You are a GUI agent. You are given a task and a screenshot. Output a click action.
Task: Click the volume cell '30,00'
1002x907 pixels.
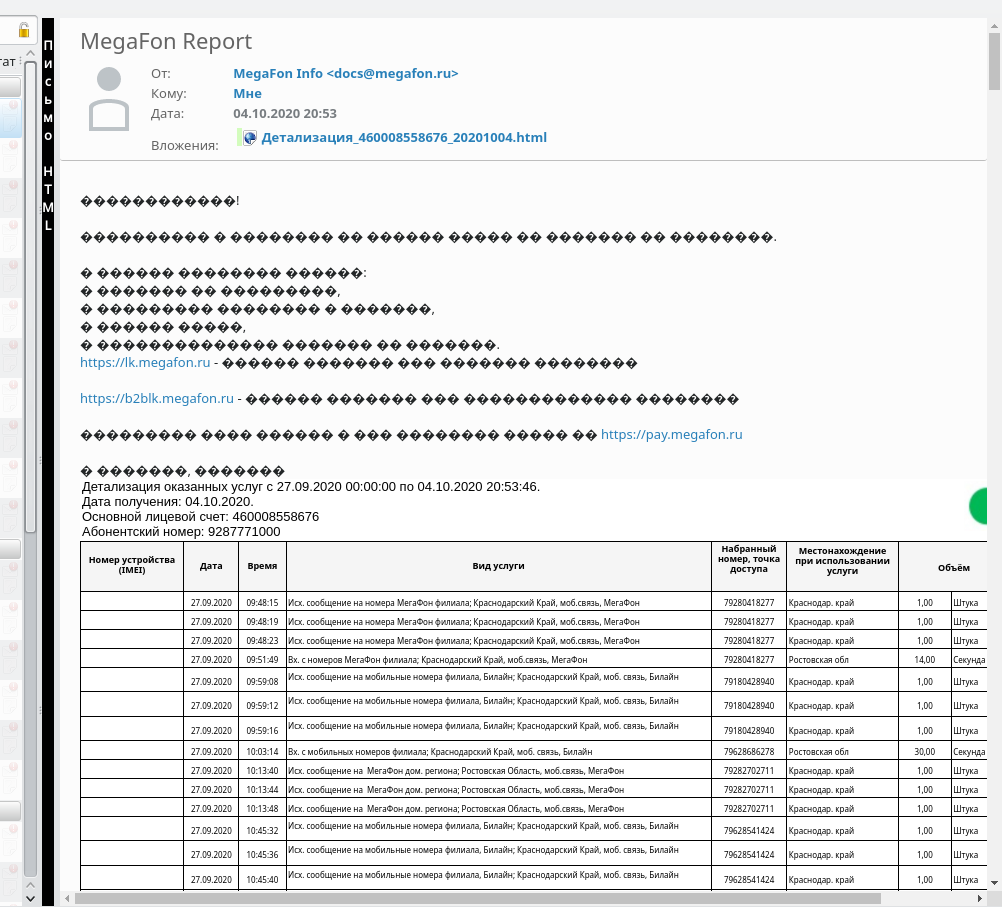[x=925, y=752]
